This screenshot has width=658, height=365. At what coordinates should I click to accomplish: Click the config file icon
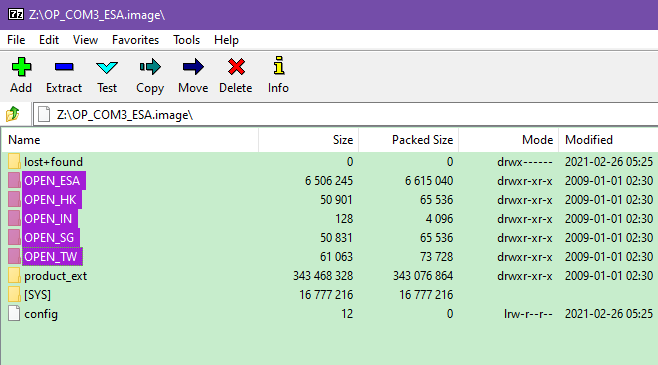pos(14,313)
